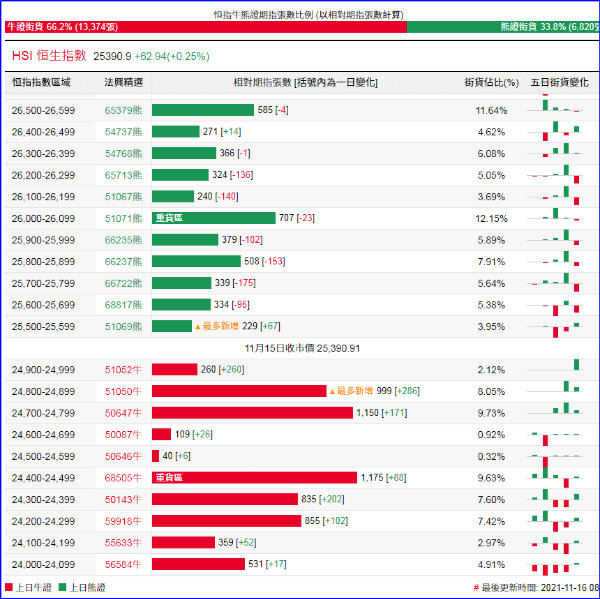Click the 66722熊 warrant link
This screenshot has width=600, height=599.
(125, 283)
